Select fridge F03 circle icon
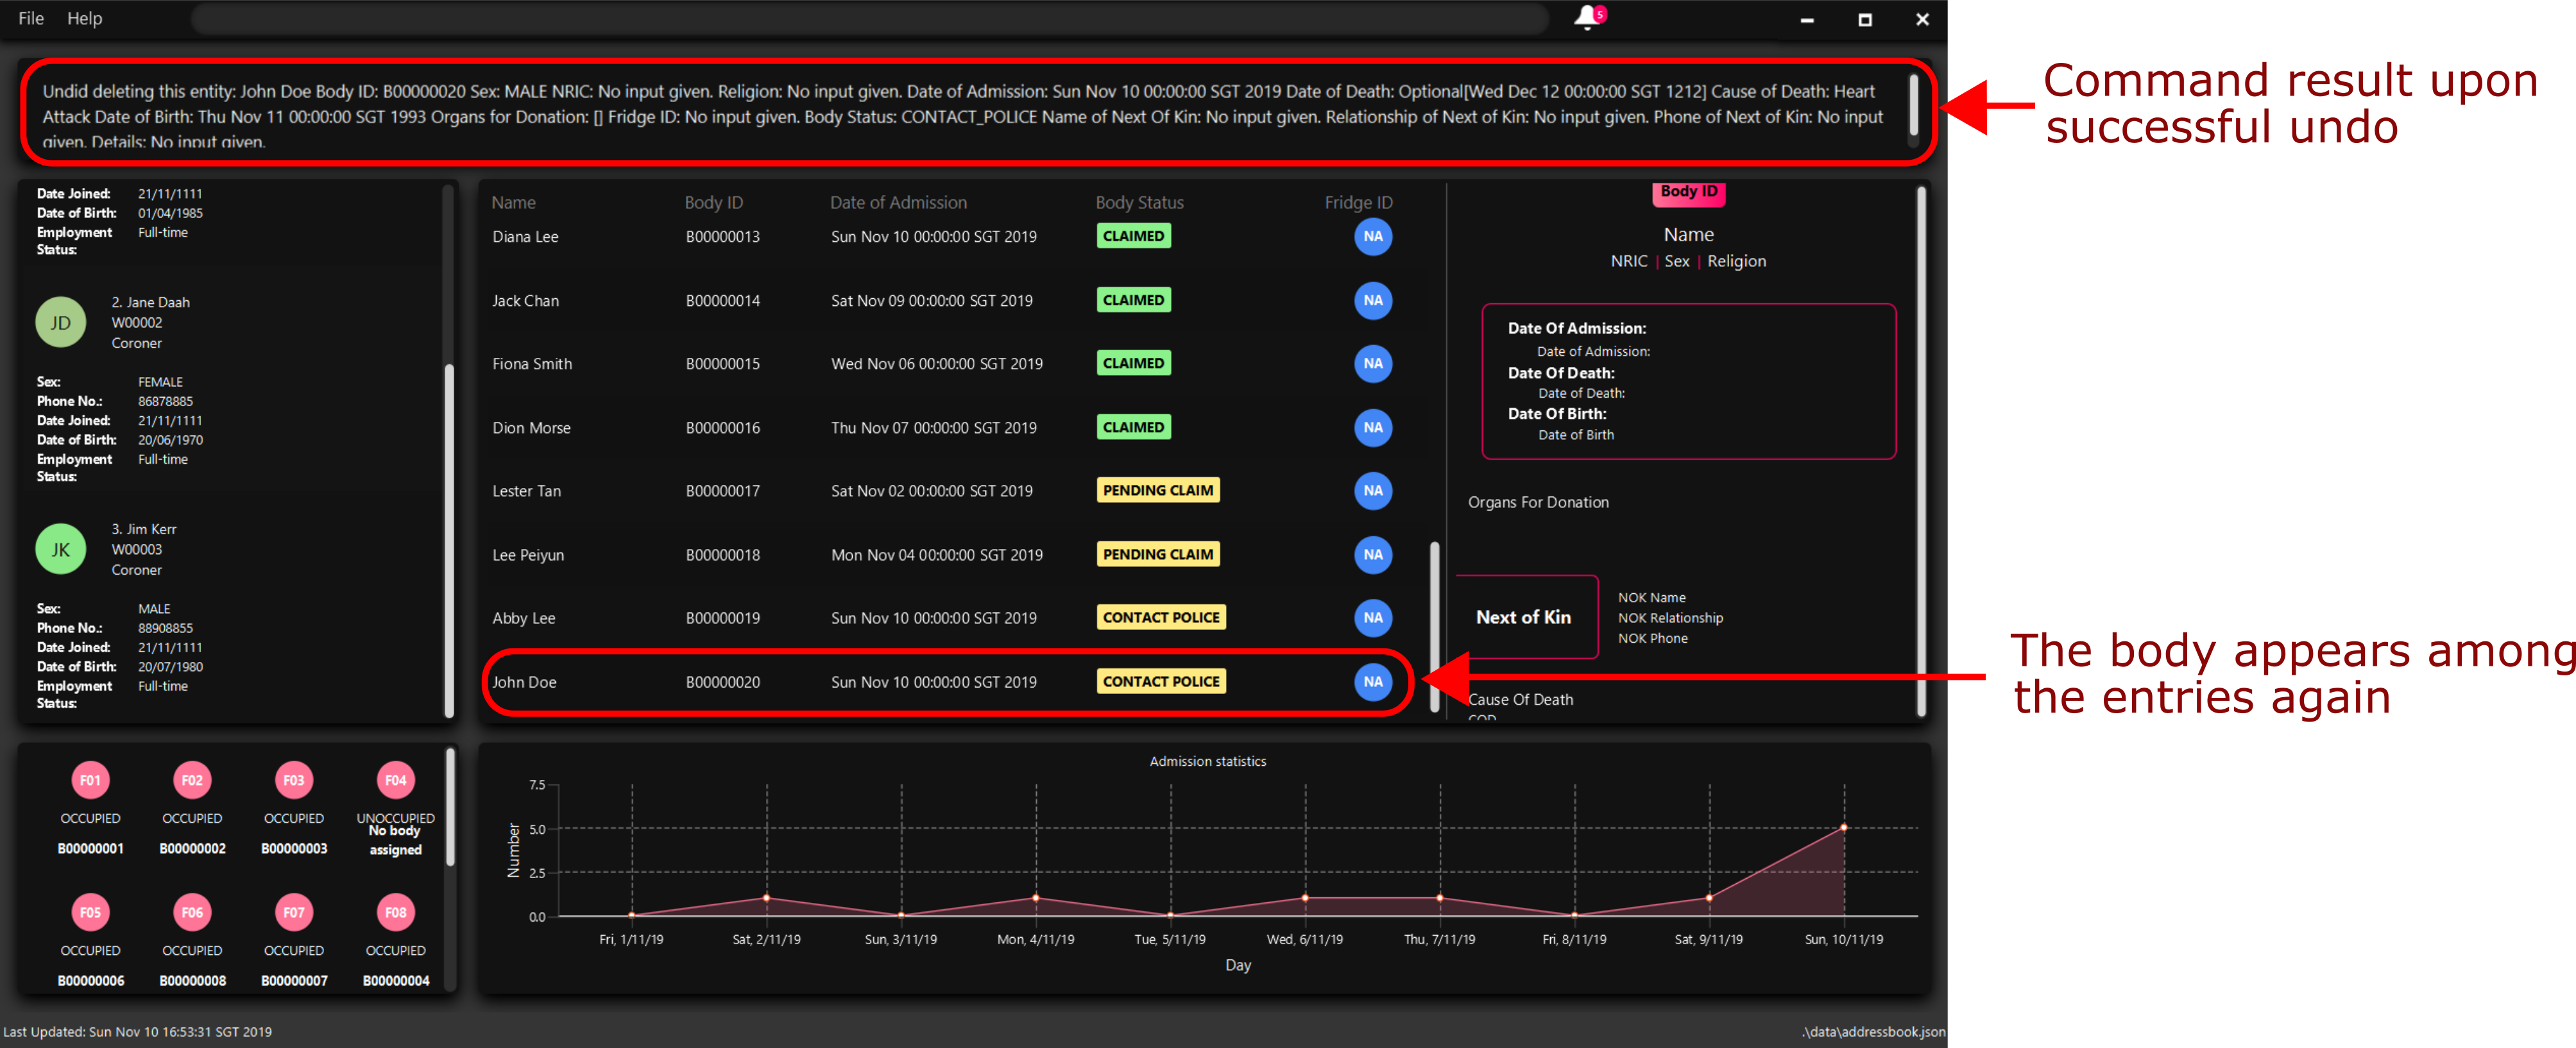The width and height of the screenshot is (2576, 1048). tap(294, 780)
